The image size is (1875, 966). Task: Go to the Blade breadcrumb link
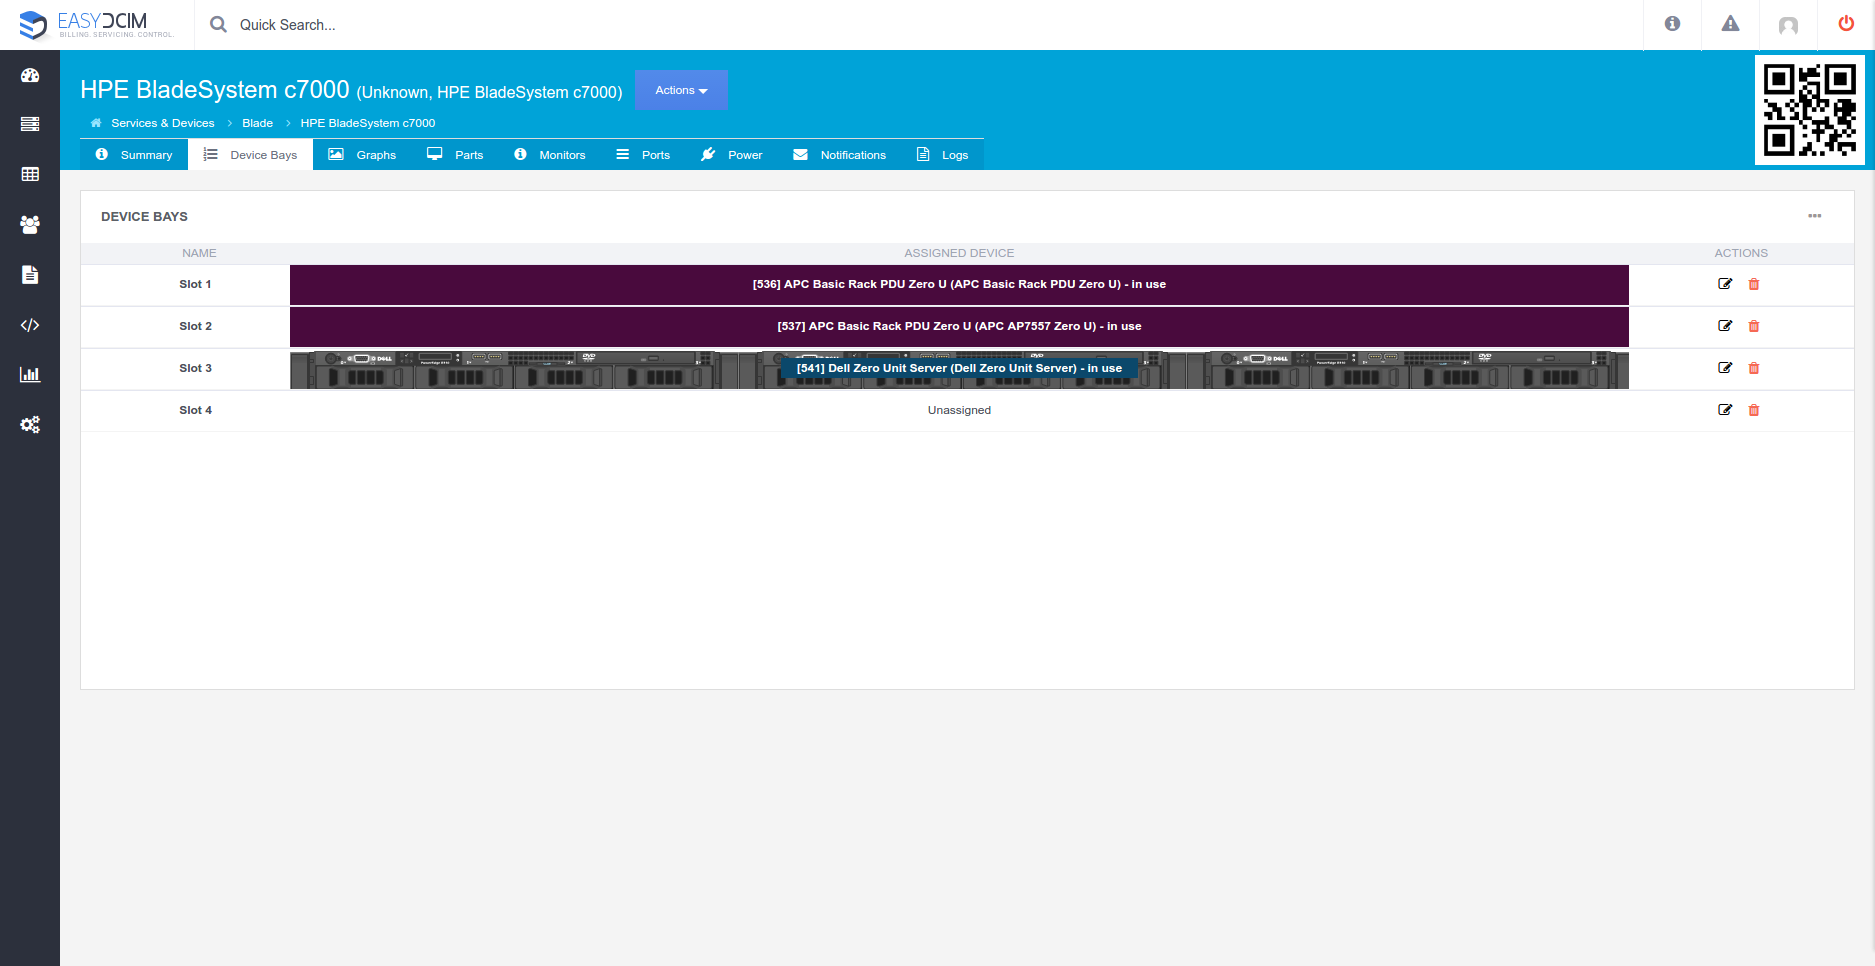pos(257,123)
